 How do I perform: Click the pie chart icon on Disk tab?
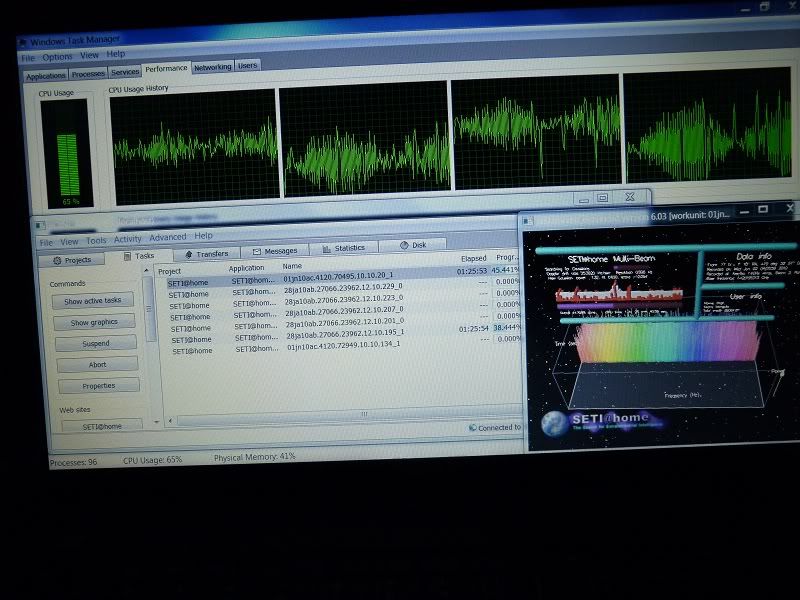[403, 245]
